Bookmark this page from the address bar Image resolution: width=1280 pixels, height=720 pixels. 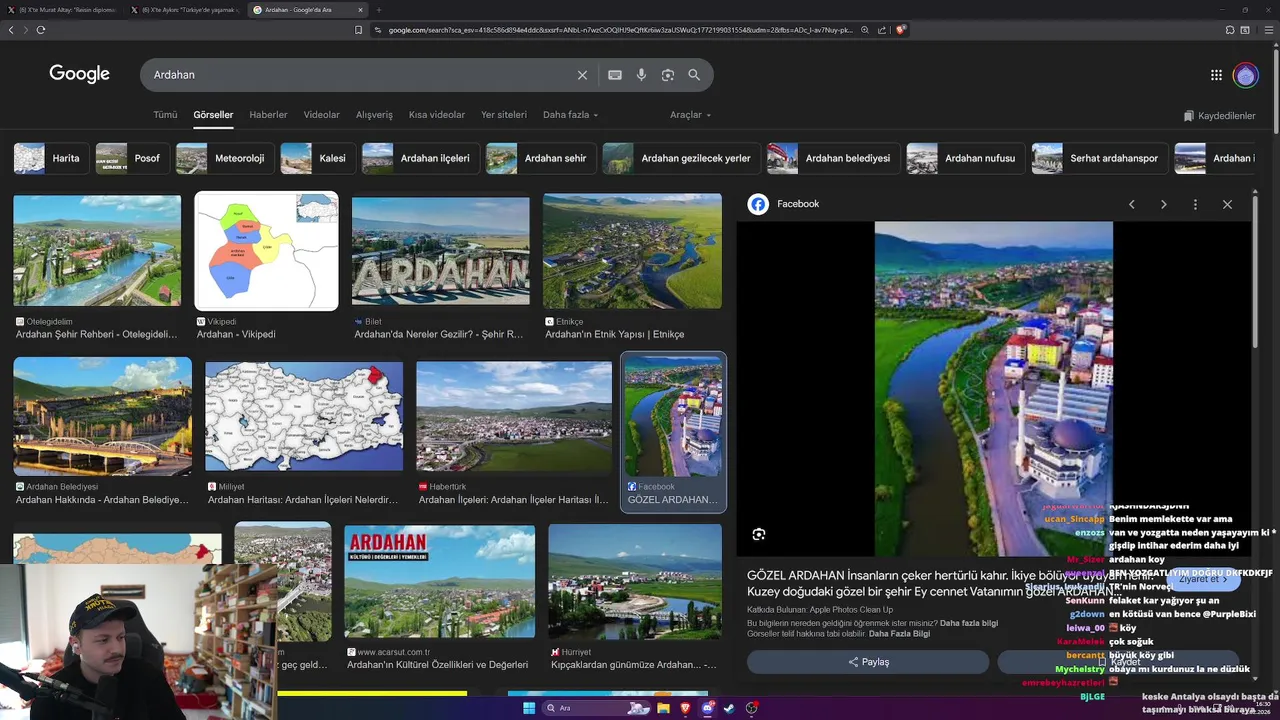pos(358,30)
